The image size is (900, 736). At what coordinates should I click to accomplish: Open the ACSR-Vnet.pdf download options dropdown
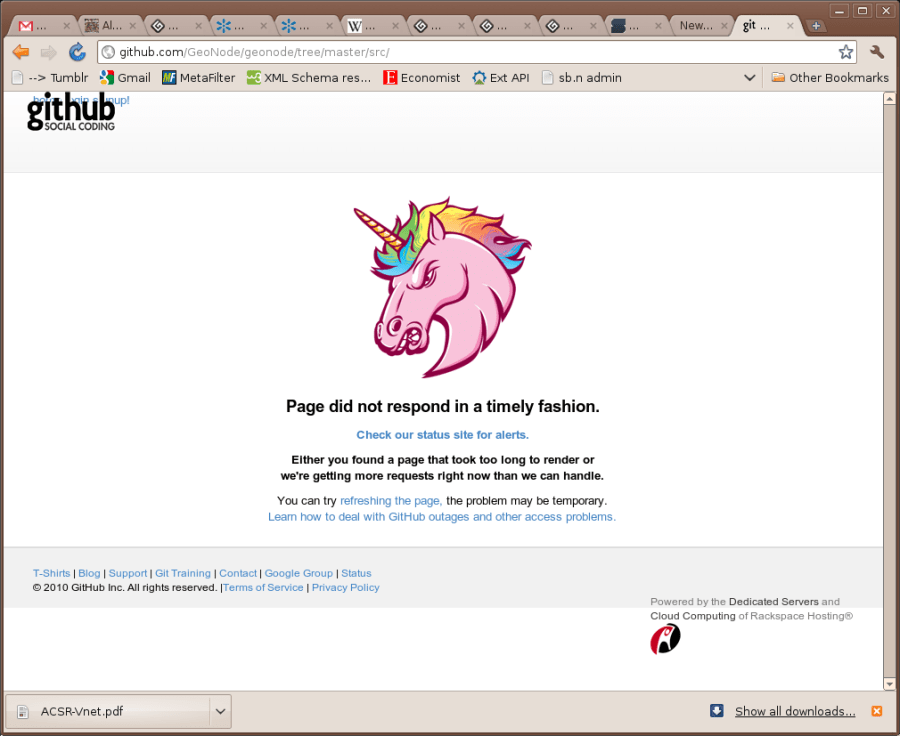click(x=219, y=711)
